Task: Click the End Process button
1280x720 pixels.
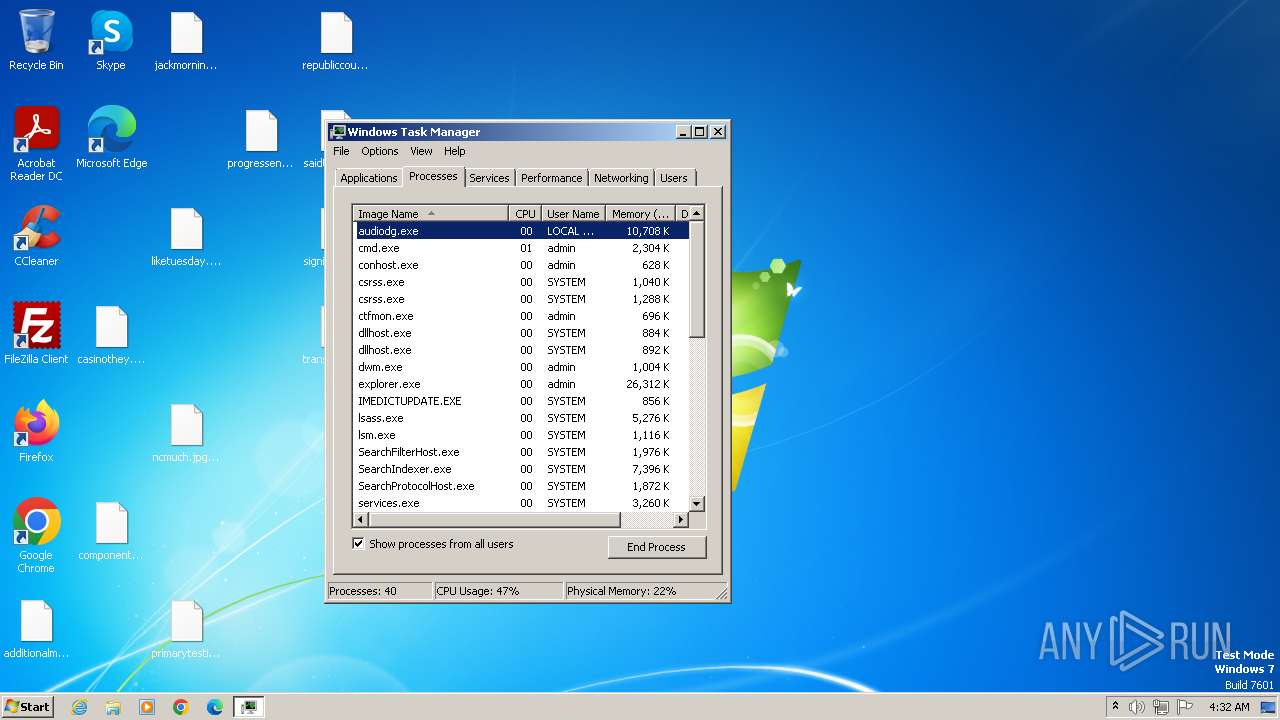Action: point(656,547)
